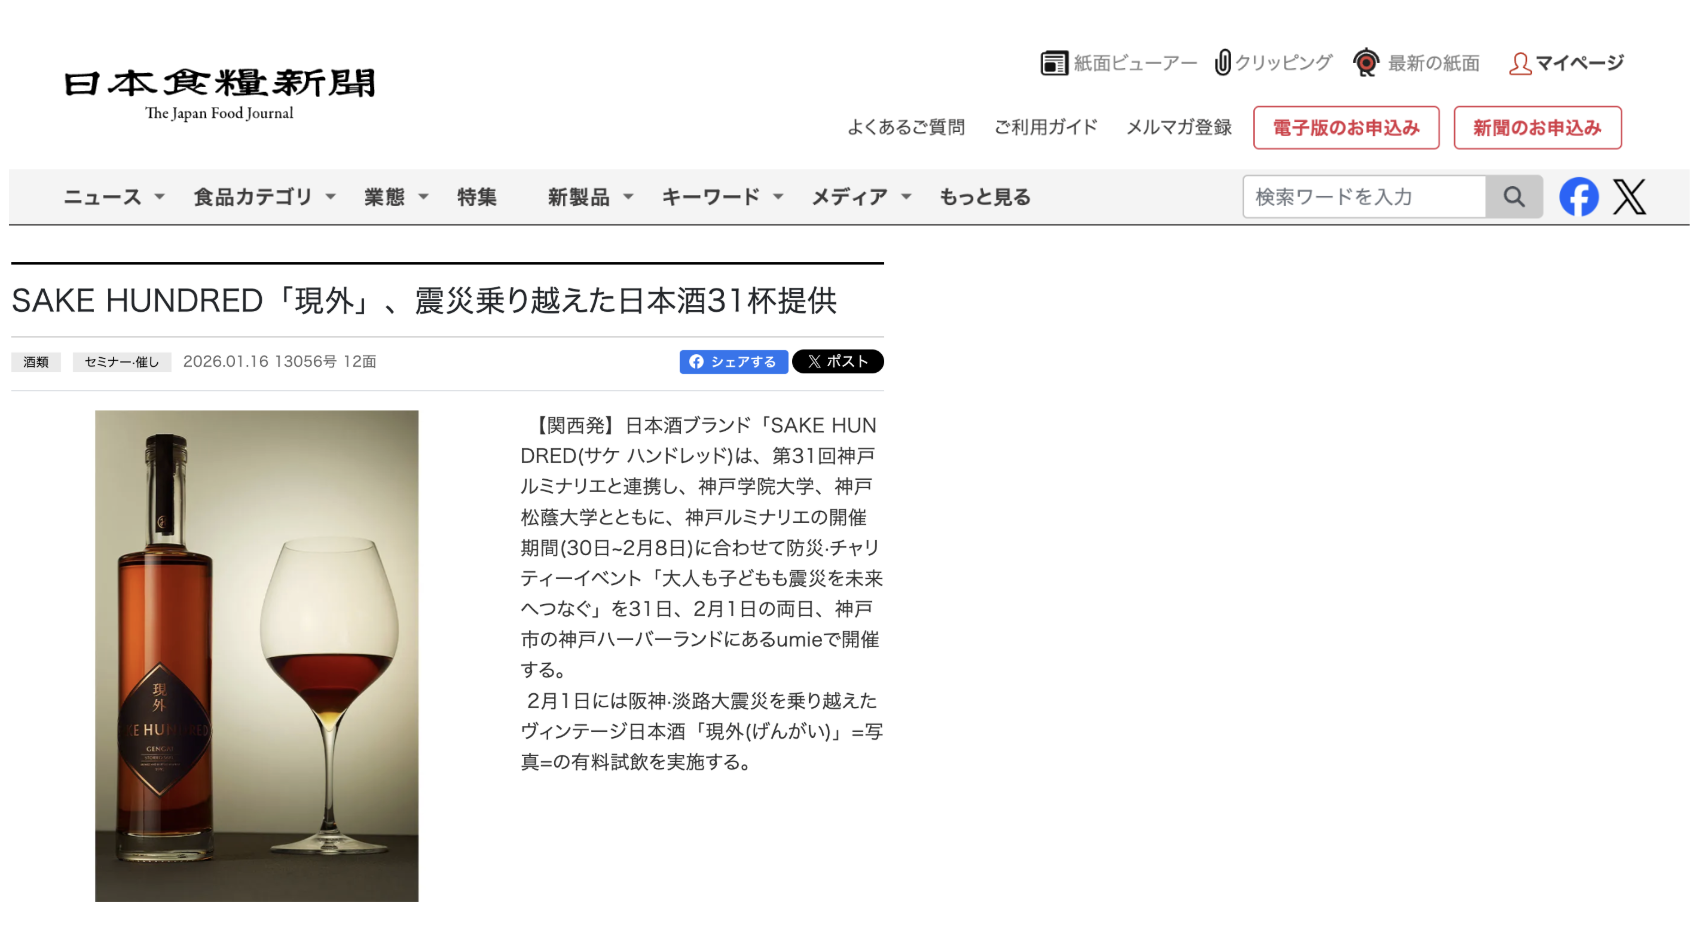Screen dimensions: 1706x948
Task: Open the SAKE HUNDRED bottle photo
Action: pos(257,656)
